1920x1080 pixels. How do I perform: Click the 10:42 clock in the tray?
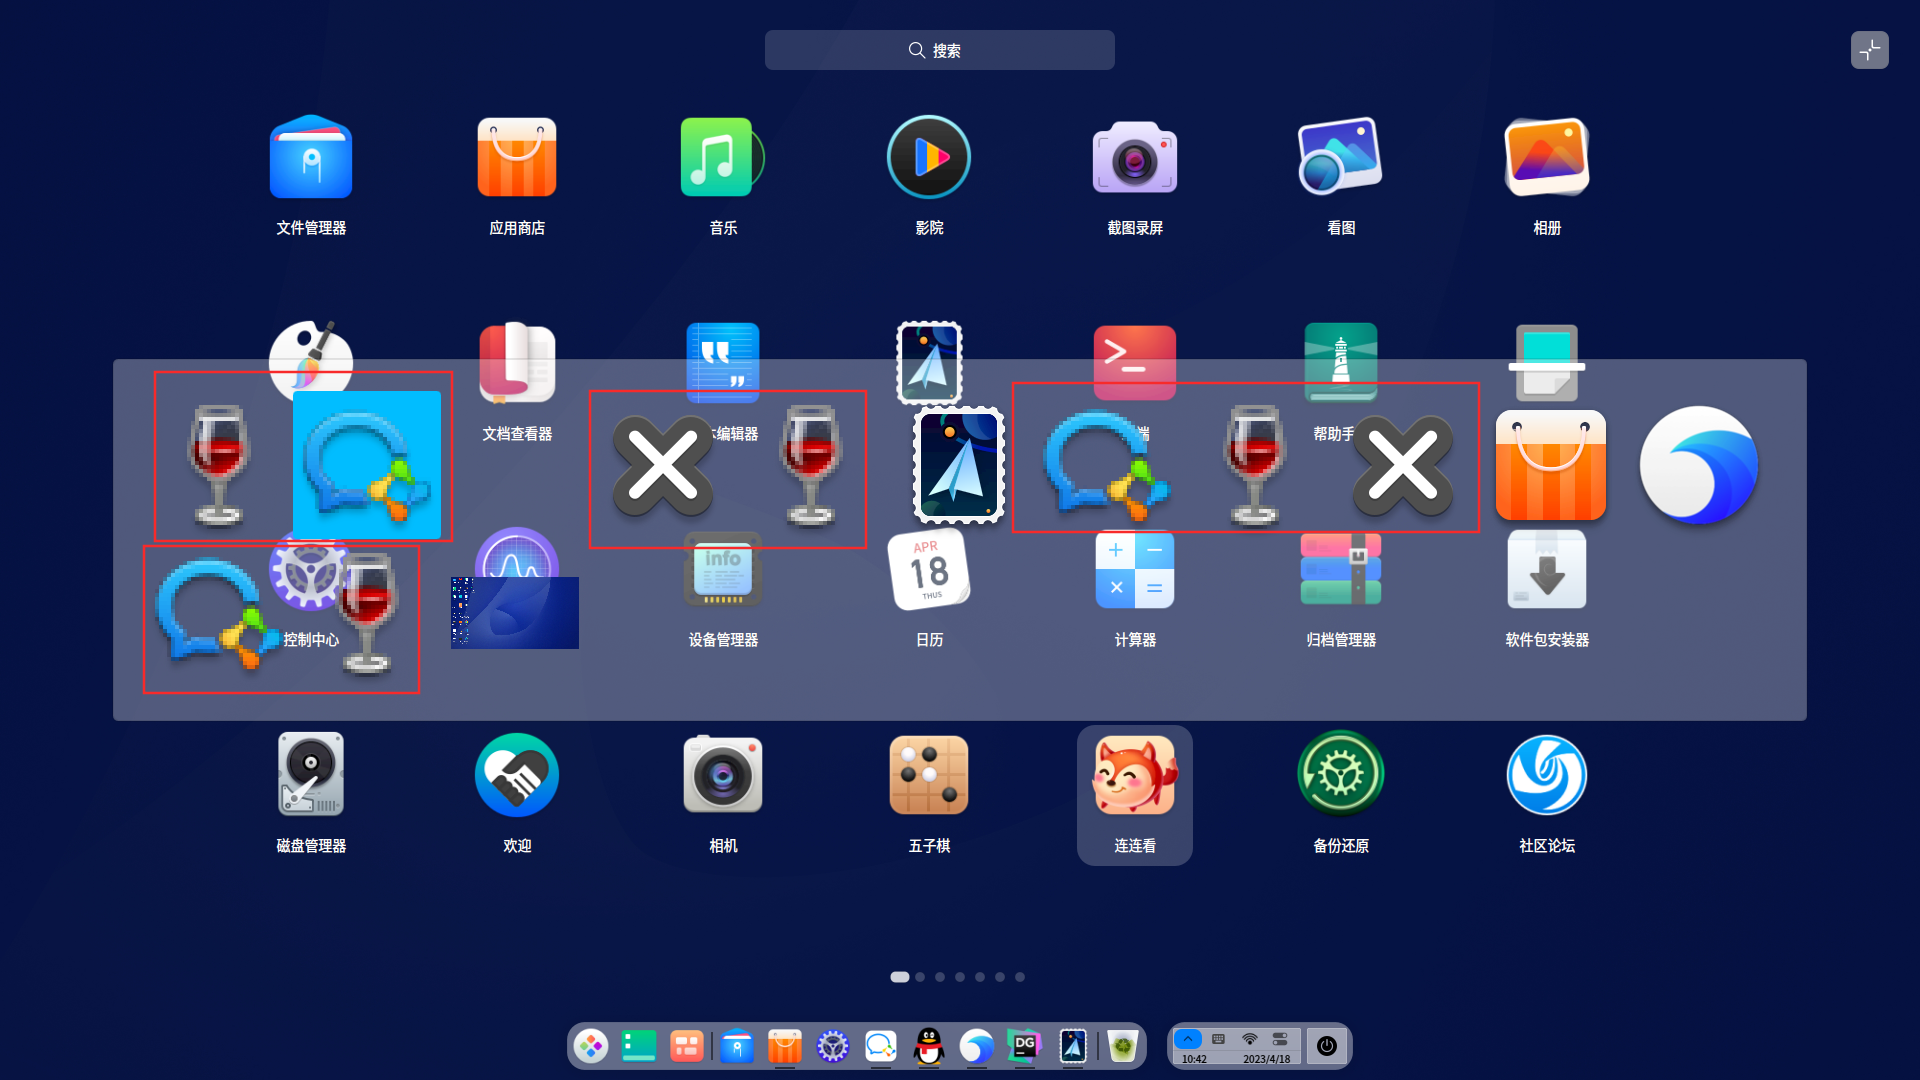tap(1194, 1059)
